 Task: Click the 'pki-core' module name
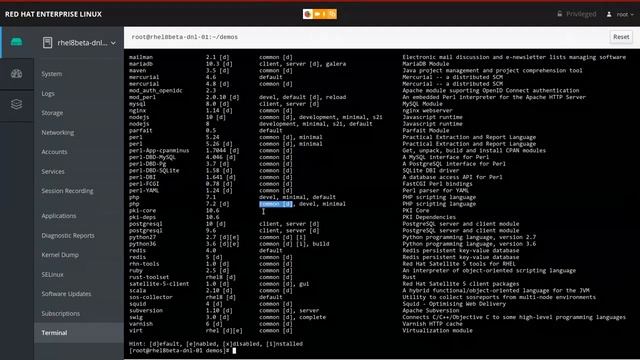pos(142,211)
